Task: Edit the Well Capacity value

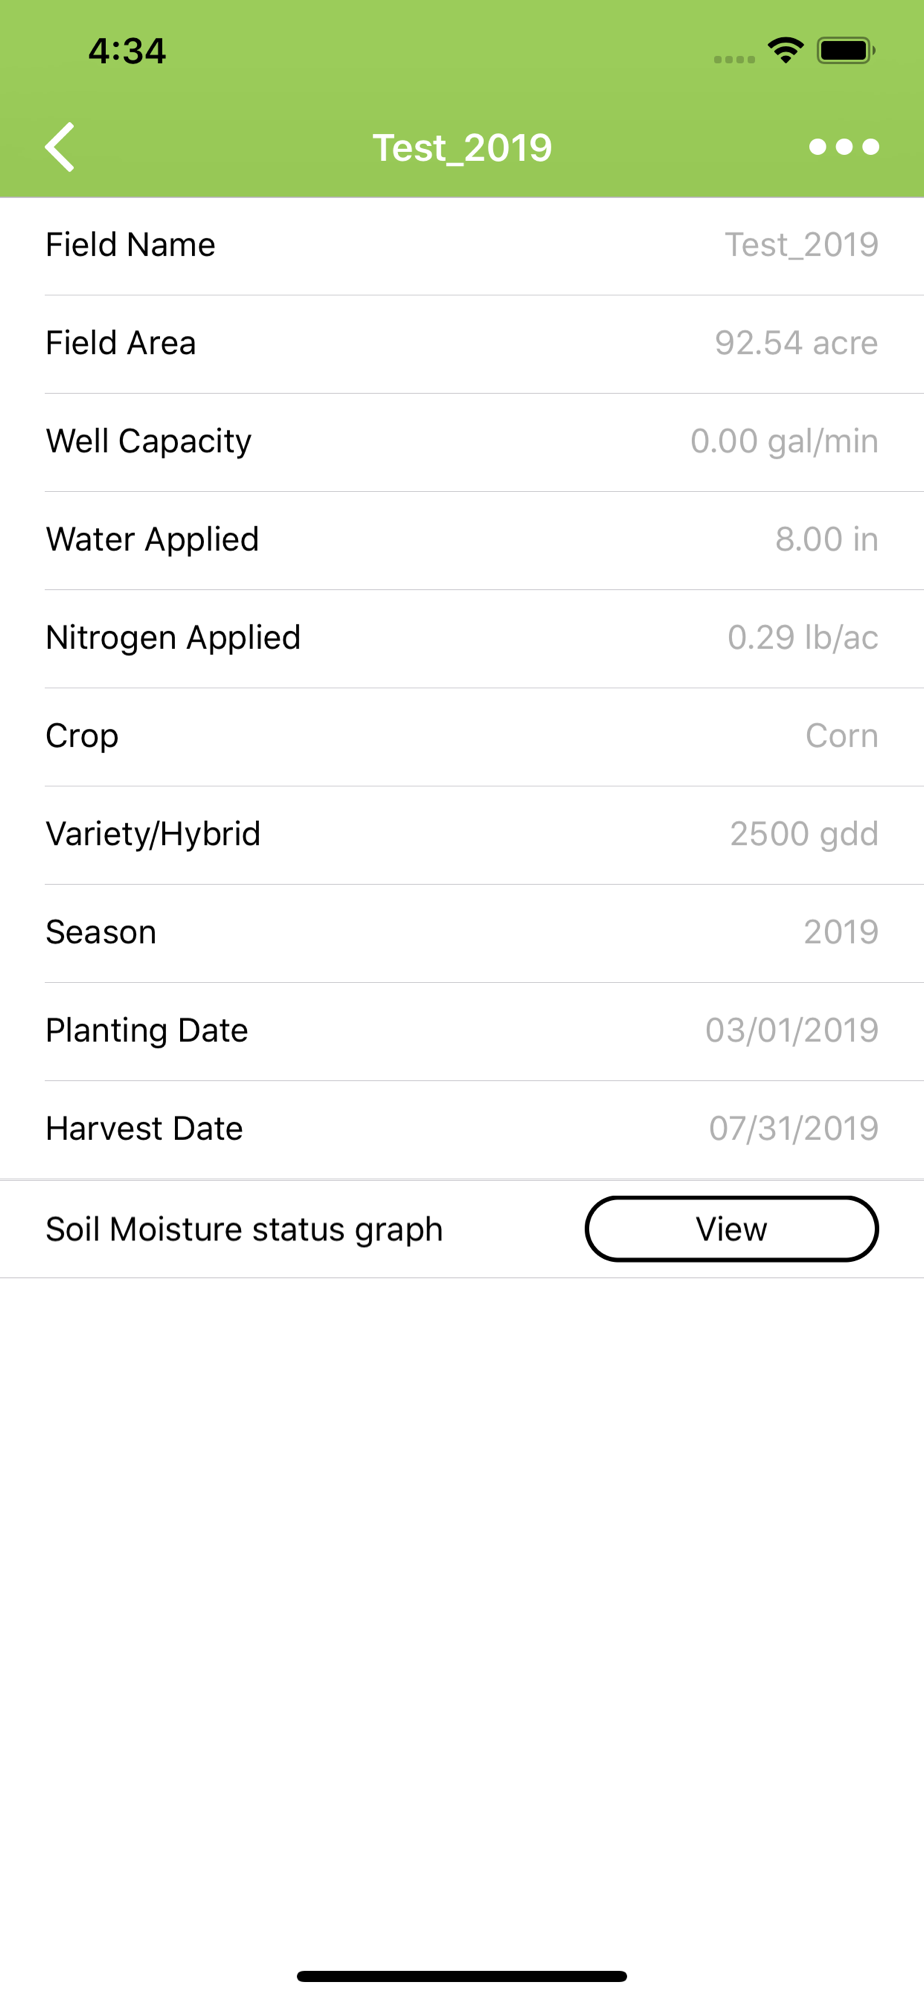Action: tap(784, 441)
